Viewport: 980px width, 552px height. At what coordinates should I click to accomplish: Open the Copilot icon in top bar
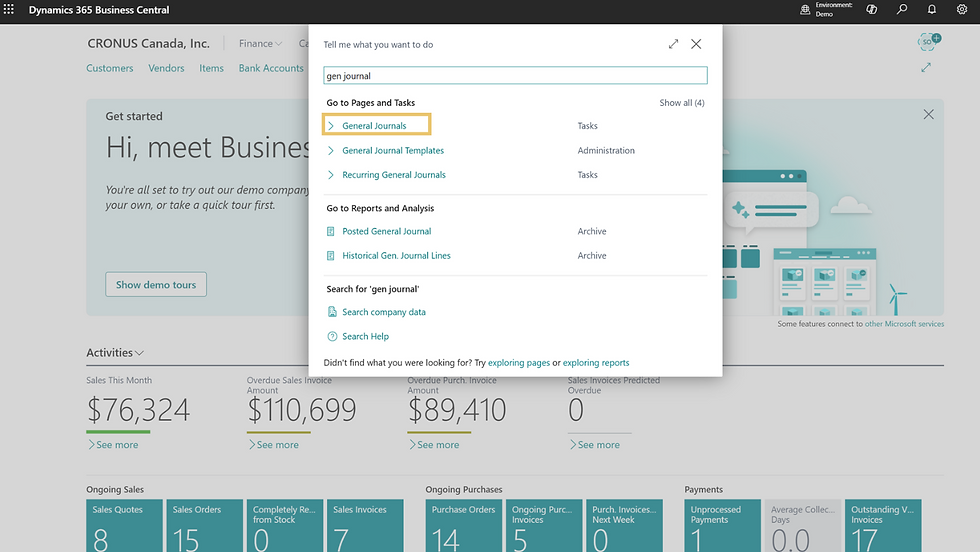[x=871, y=9]
